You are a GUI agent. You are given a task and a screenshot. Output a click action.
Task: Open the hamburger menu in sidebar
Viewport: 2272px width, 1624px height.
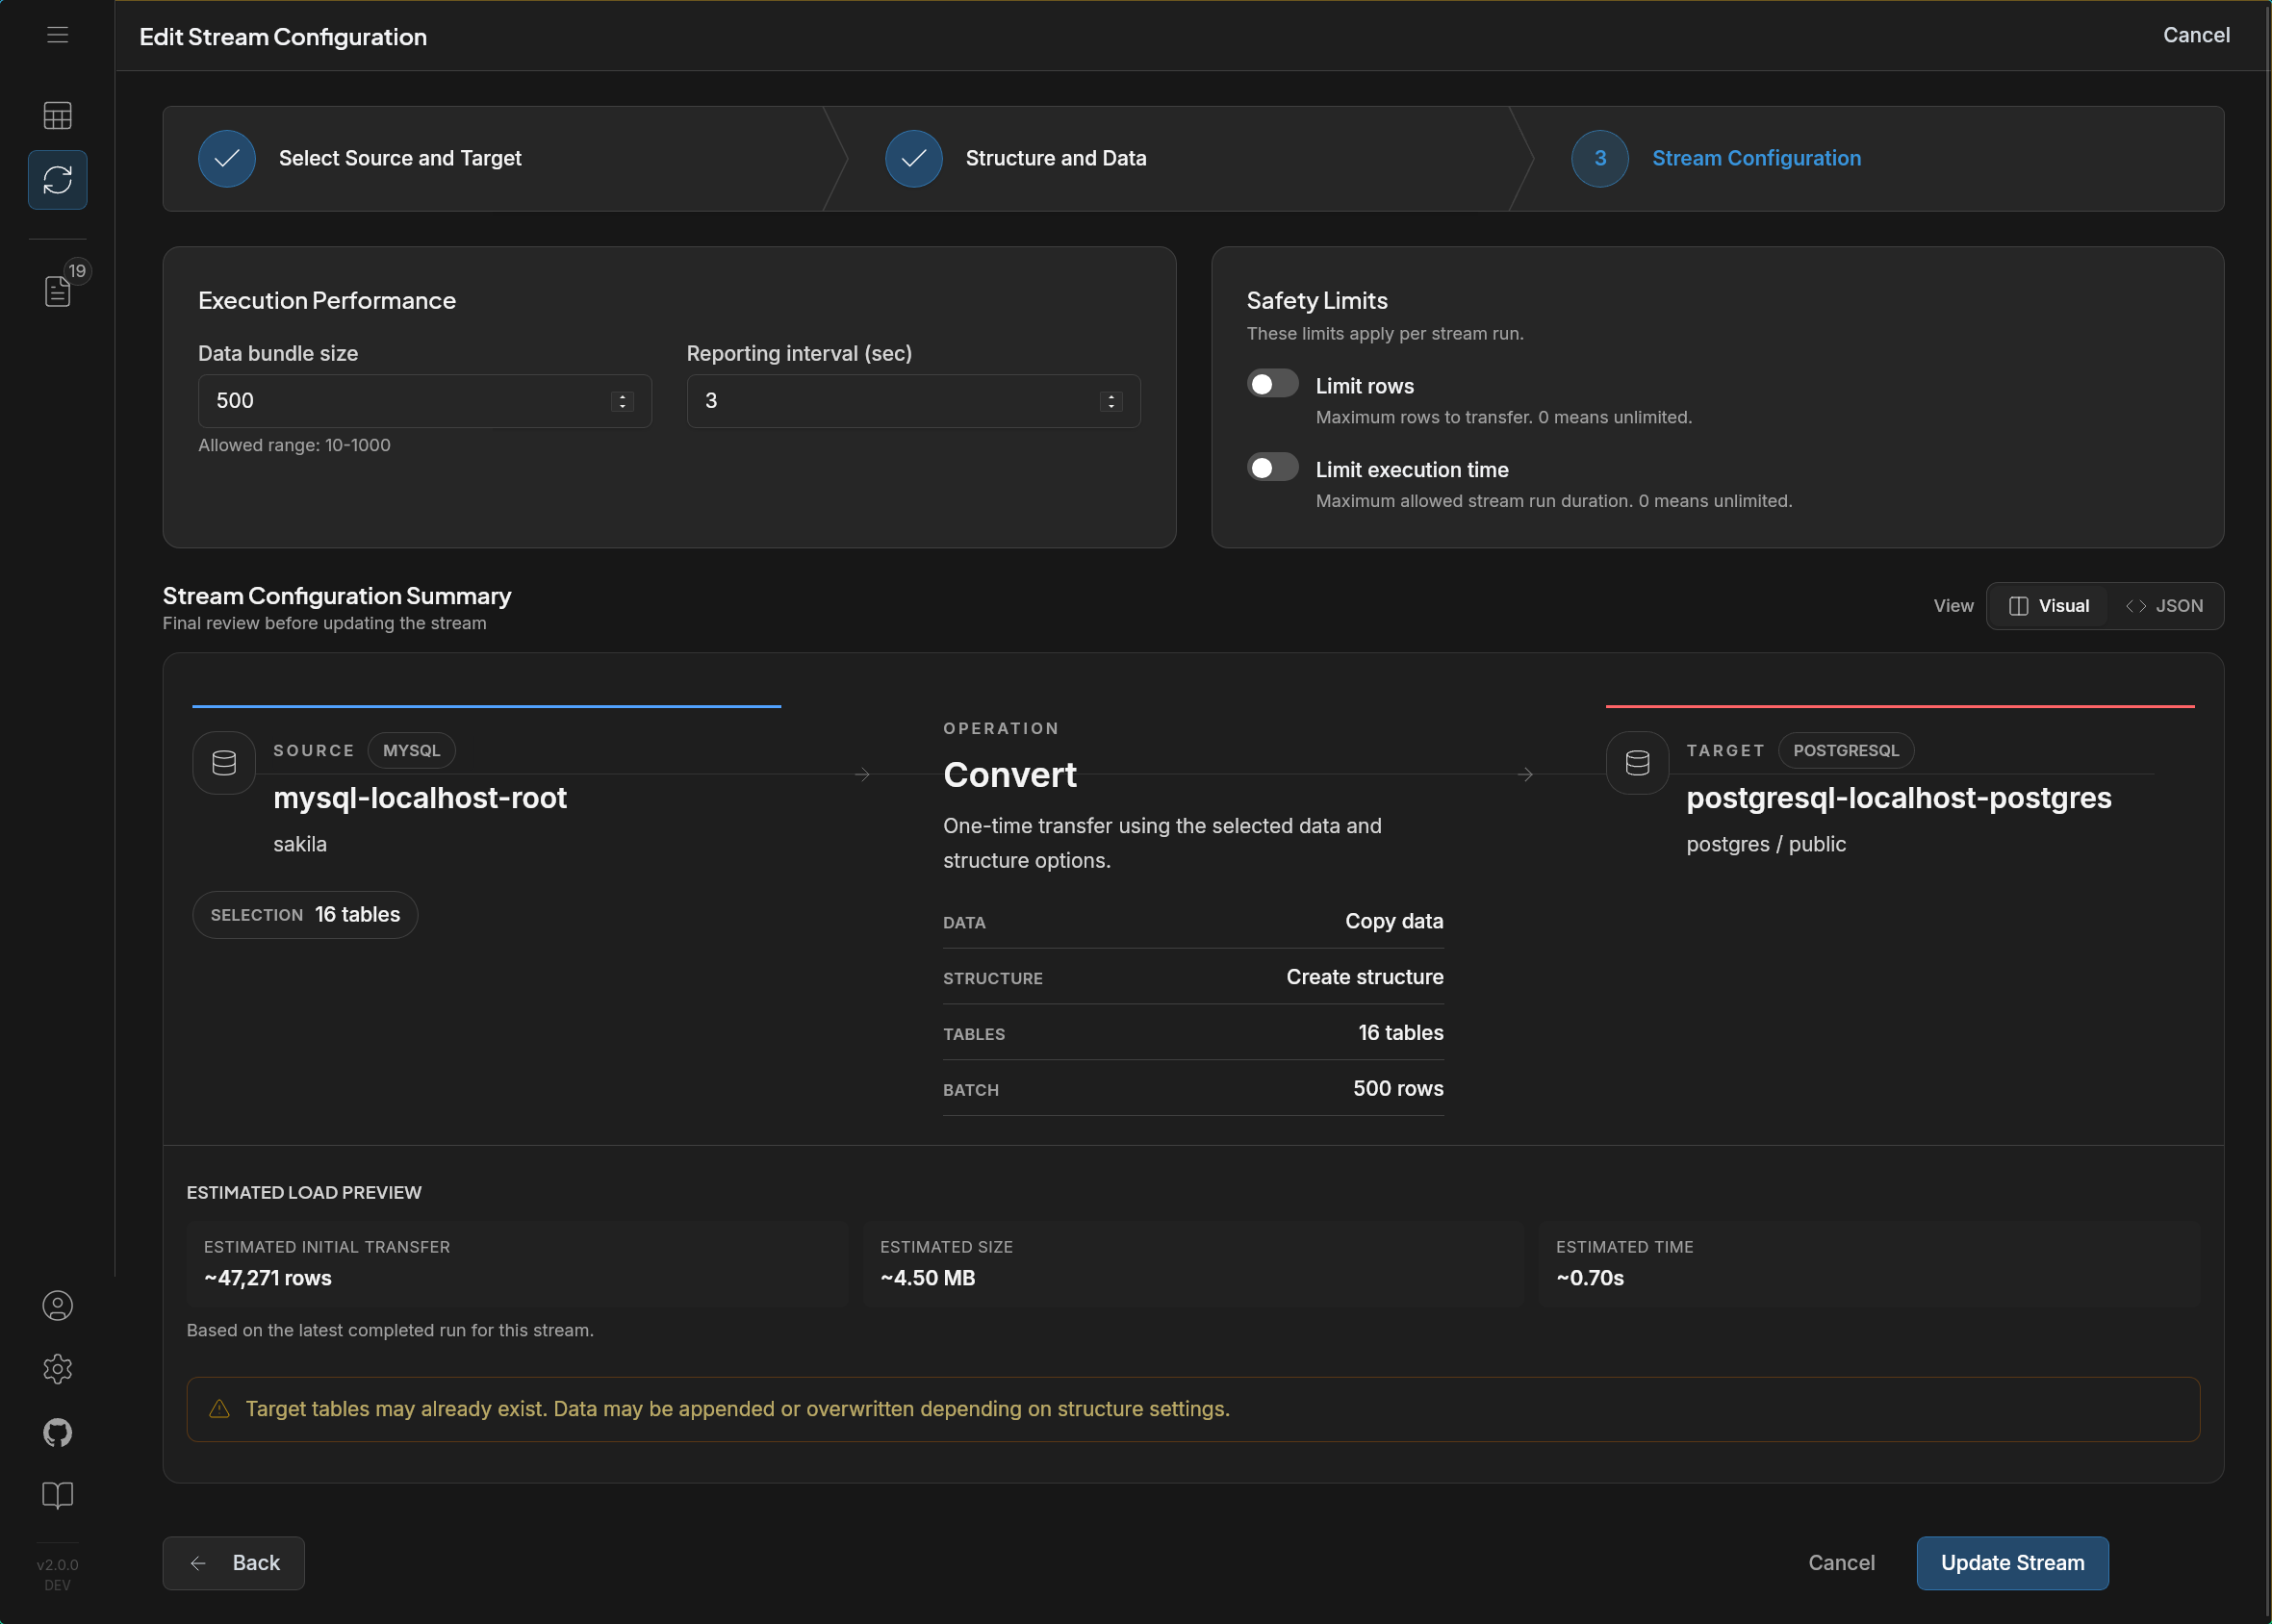coord(57,35)
